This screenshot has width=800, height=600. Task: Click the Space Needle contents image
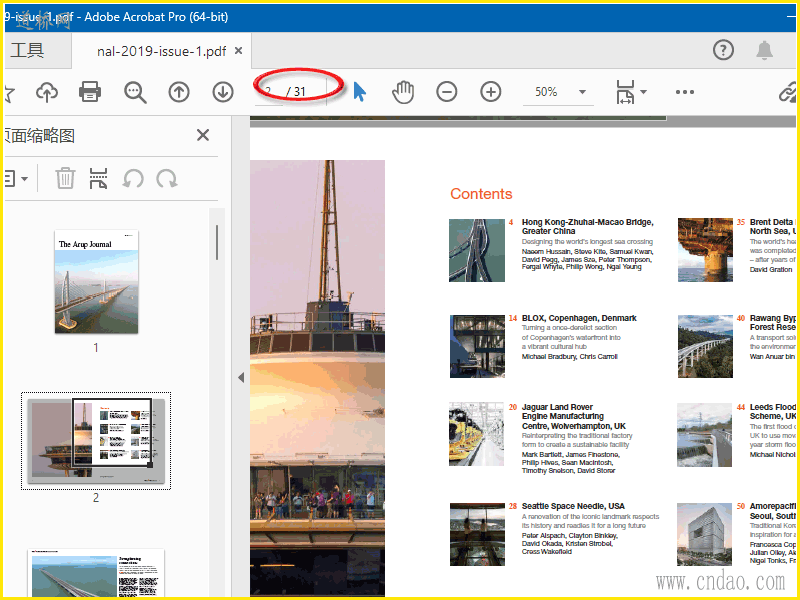(x=477, y=534)
